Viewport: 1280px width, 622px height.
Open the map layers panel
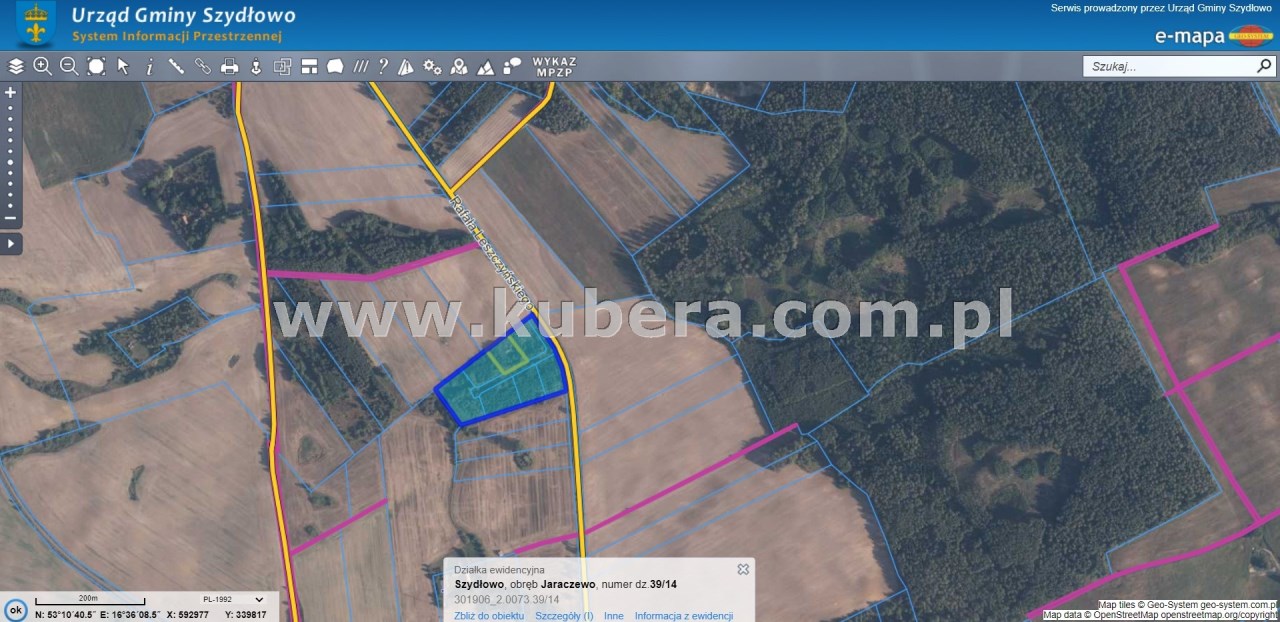(16, 67)
